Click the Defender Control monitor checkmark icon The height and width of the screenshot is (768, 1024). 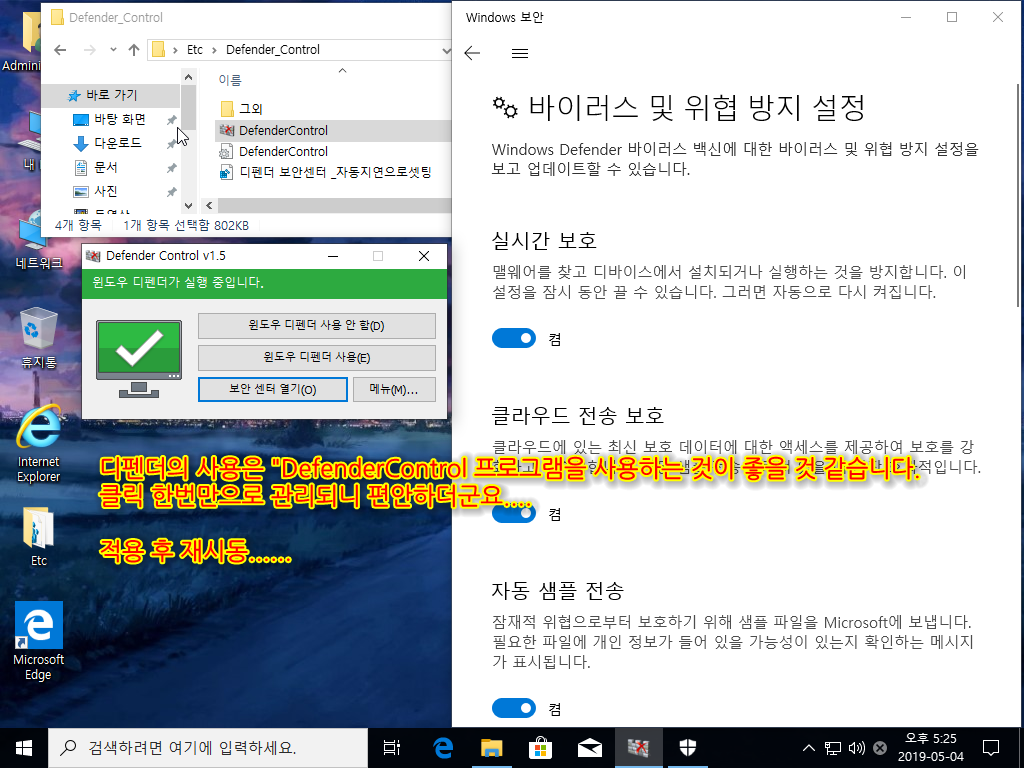point(138,359)
